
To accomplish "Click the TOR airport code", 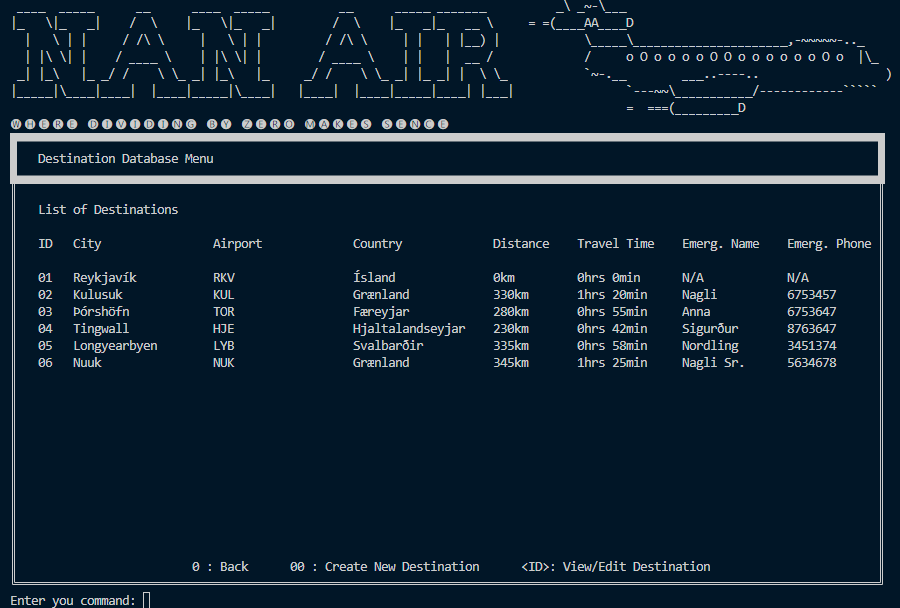I will (x=223, y=312).
